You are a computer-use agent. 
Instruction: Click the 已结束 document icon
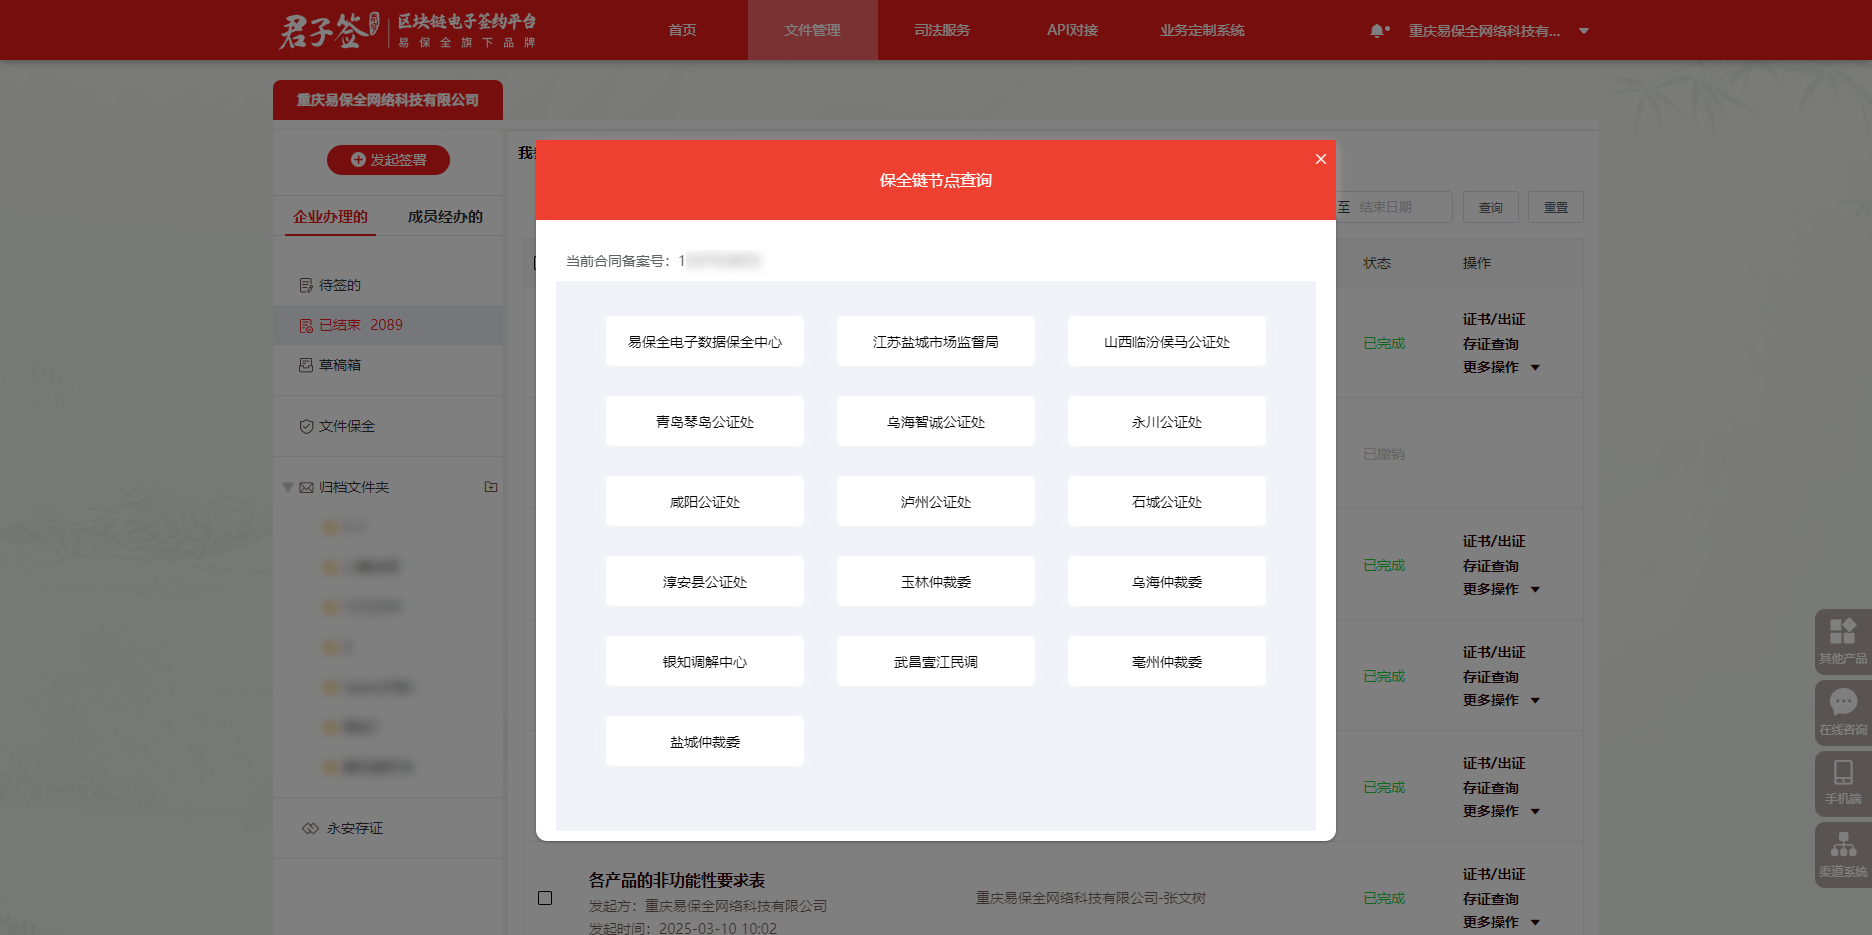pos(306,325)
